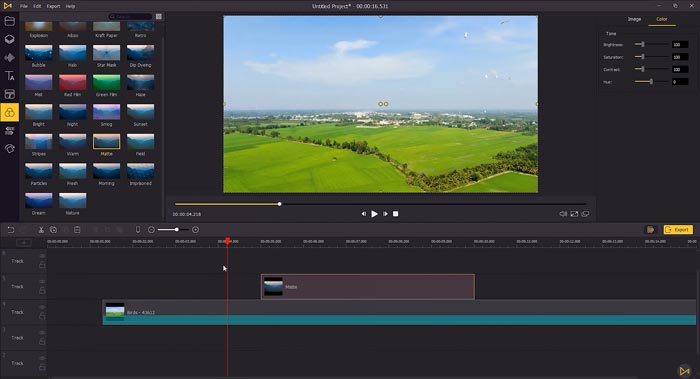Click the fullscreen icon under the preview

(x=574, y=214)
